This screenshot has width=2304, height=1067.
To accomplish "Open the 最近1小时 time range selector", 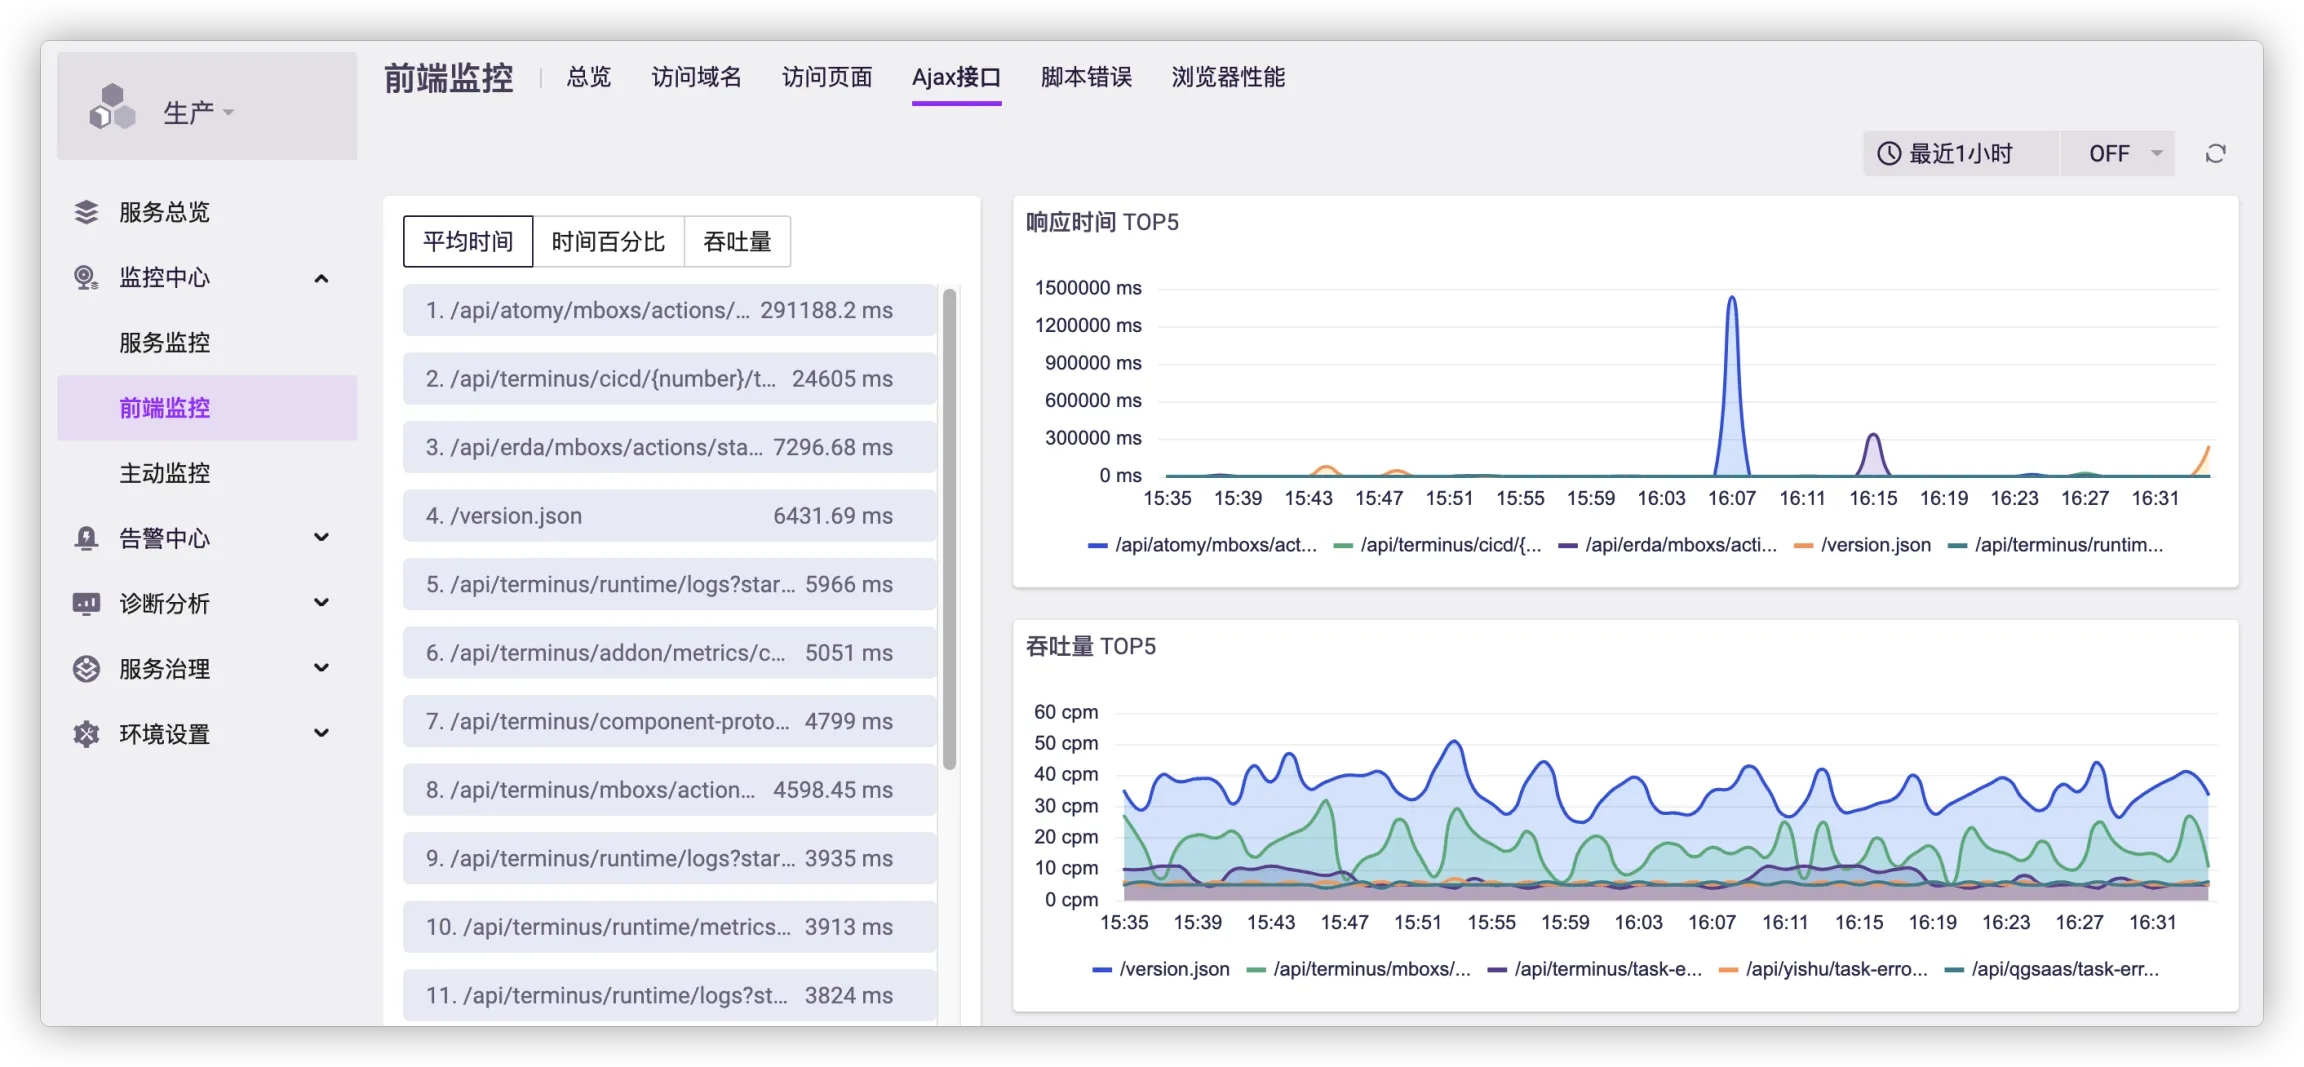I will click(x=1960, y=154).
